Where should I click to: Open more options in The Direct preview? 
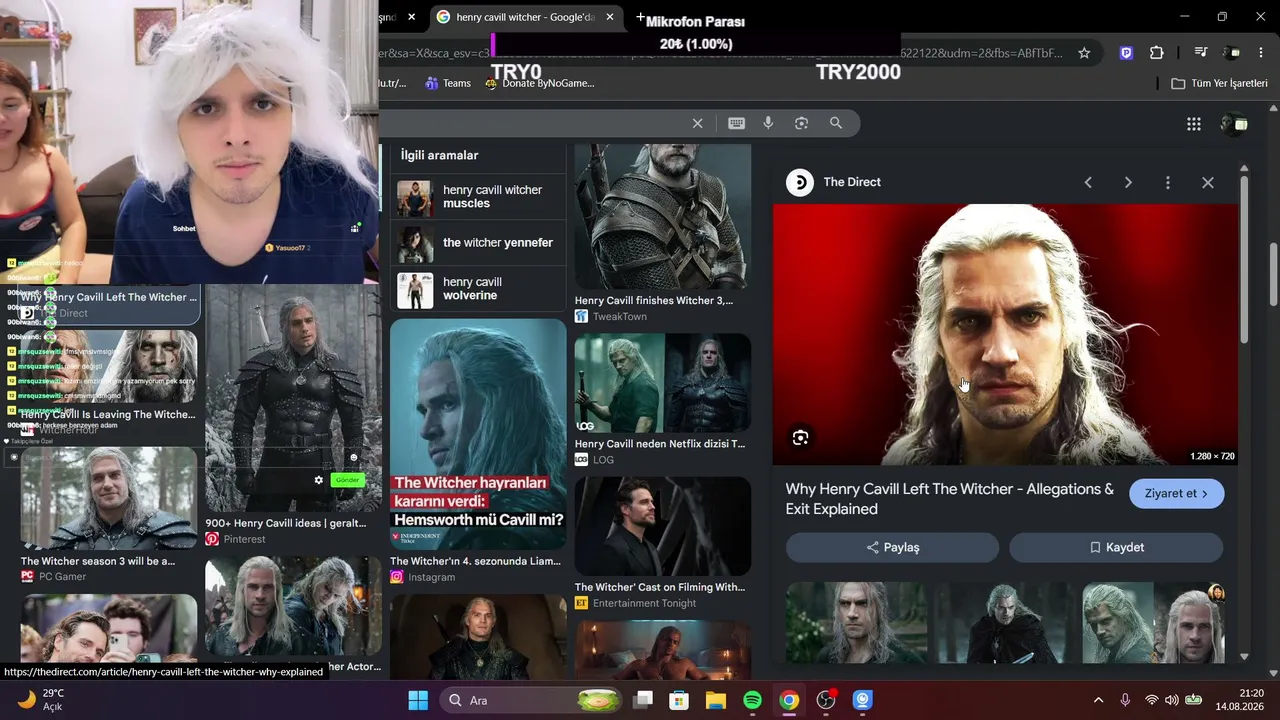tap(1168, 182)
